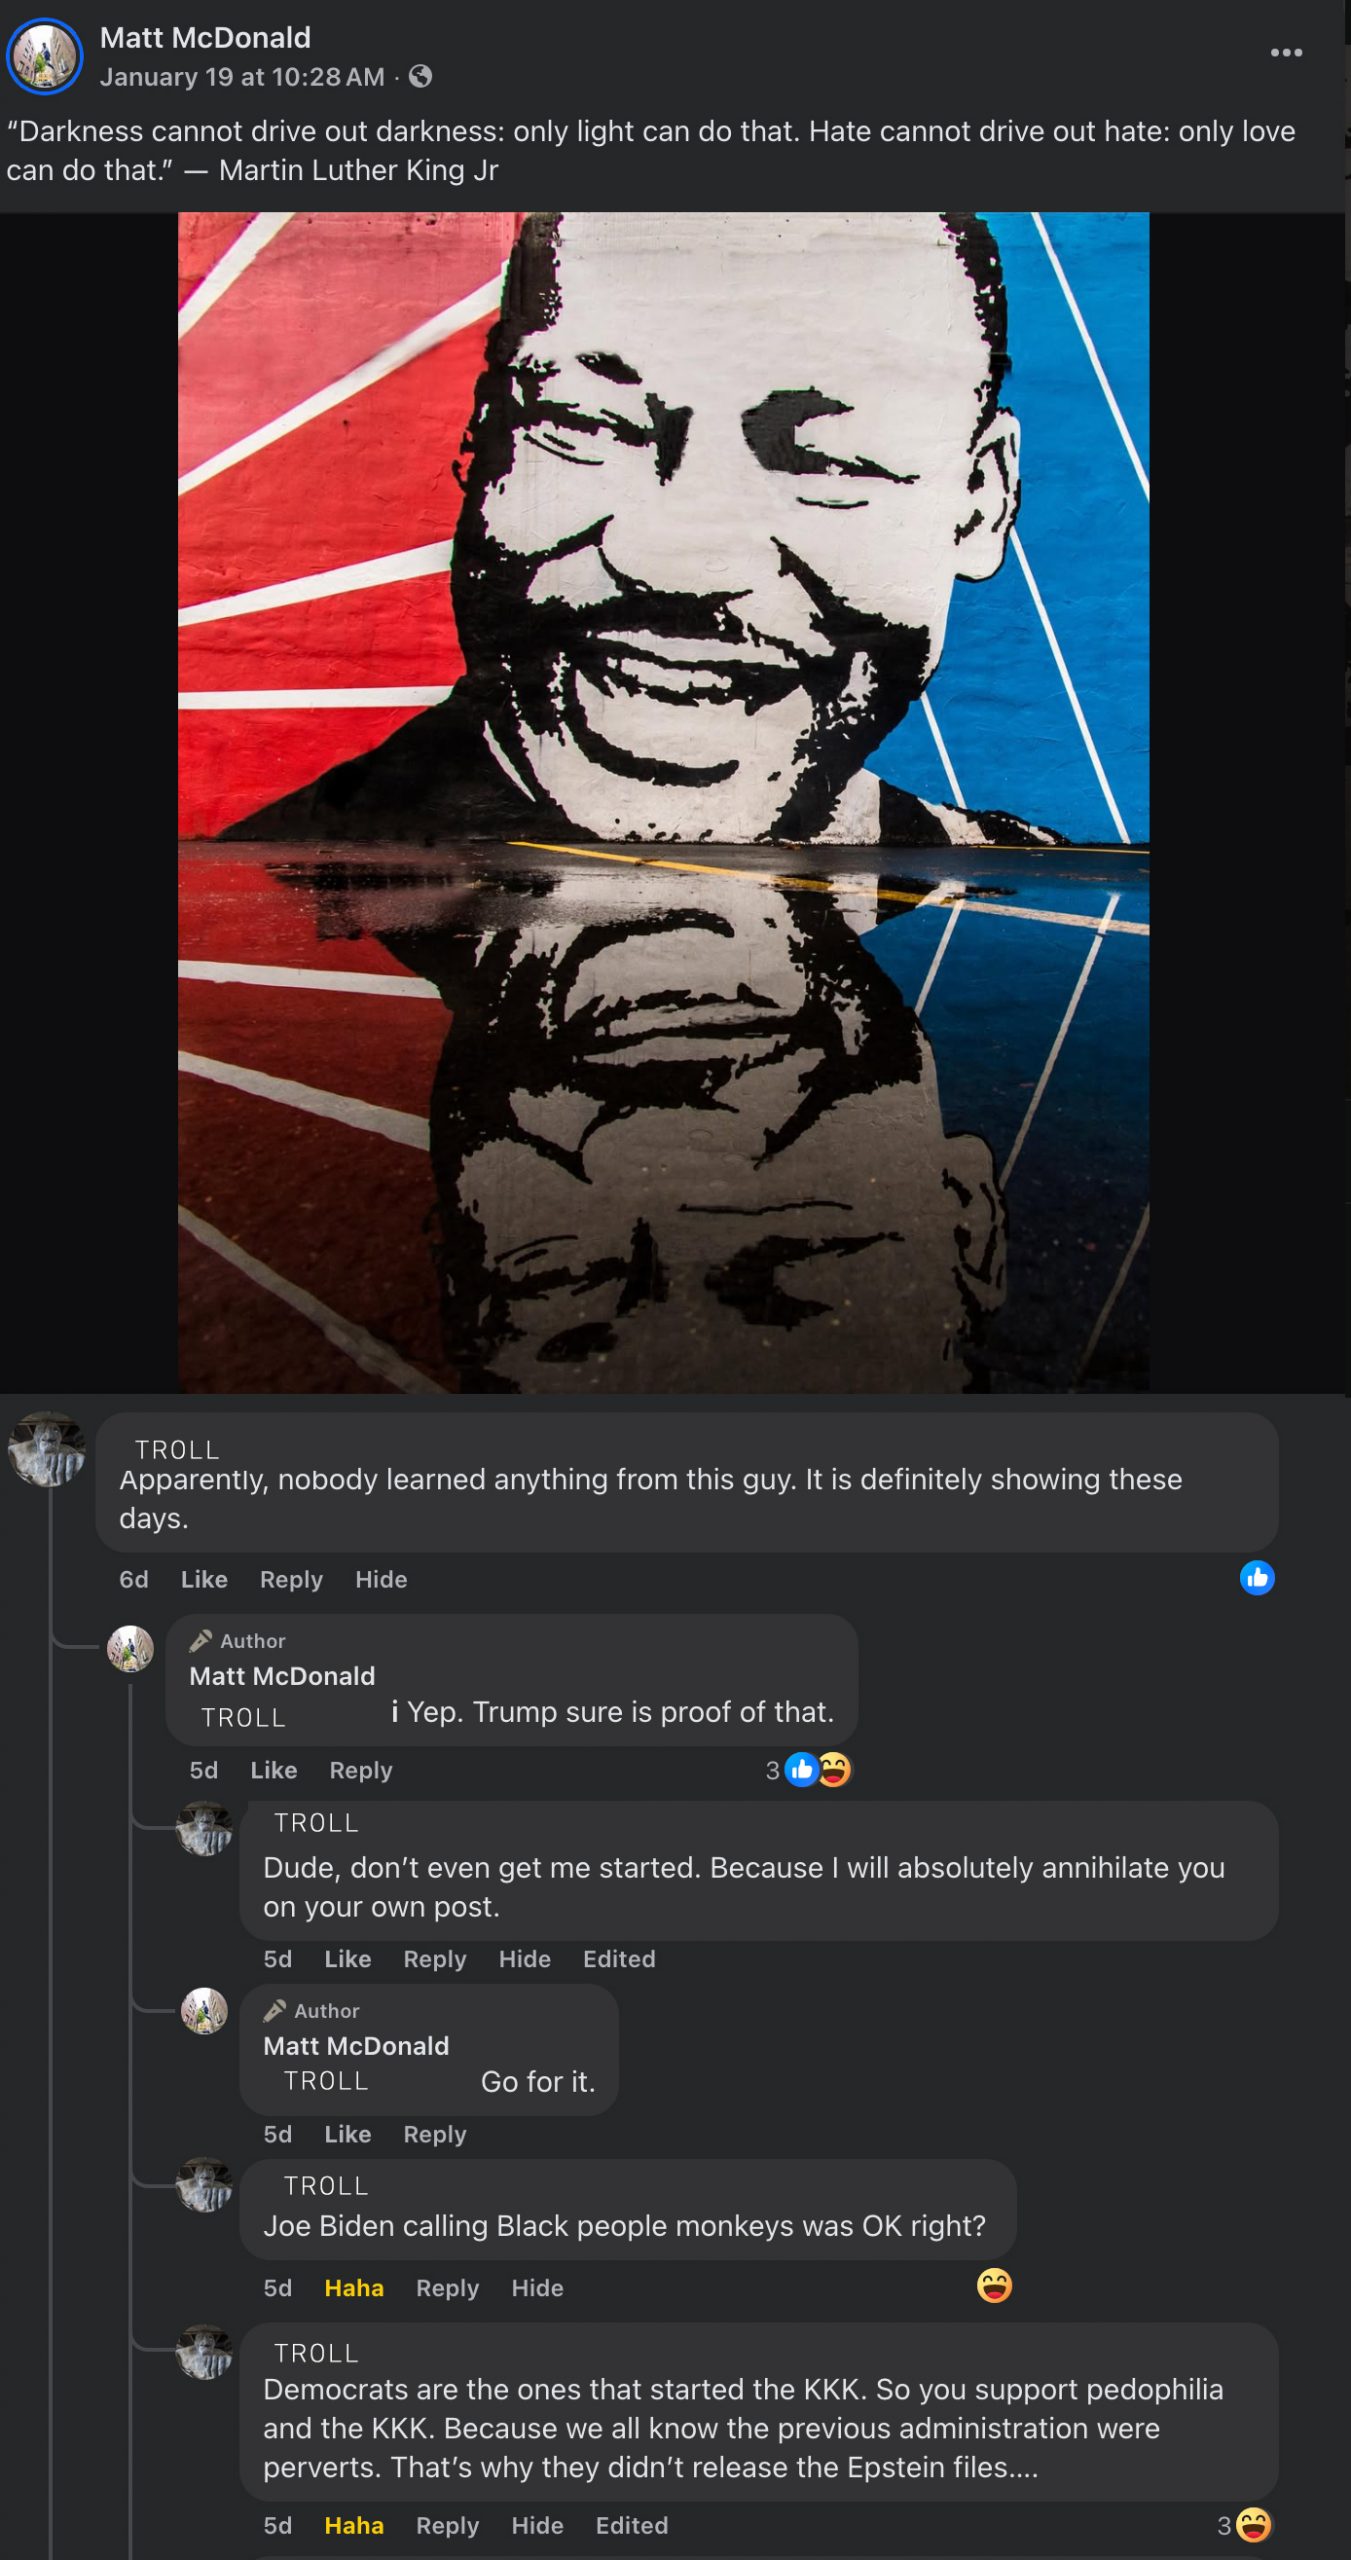Click the first commenter's statue avatar
1351x2560 pixels.
point(46,1450)
